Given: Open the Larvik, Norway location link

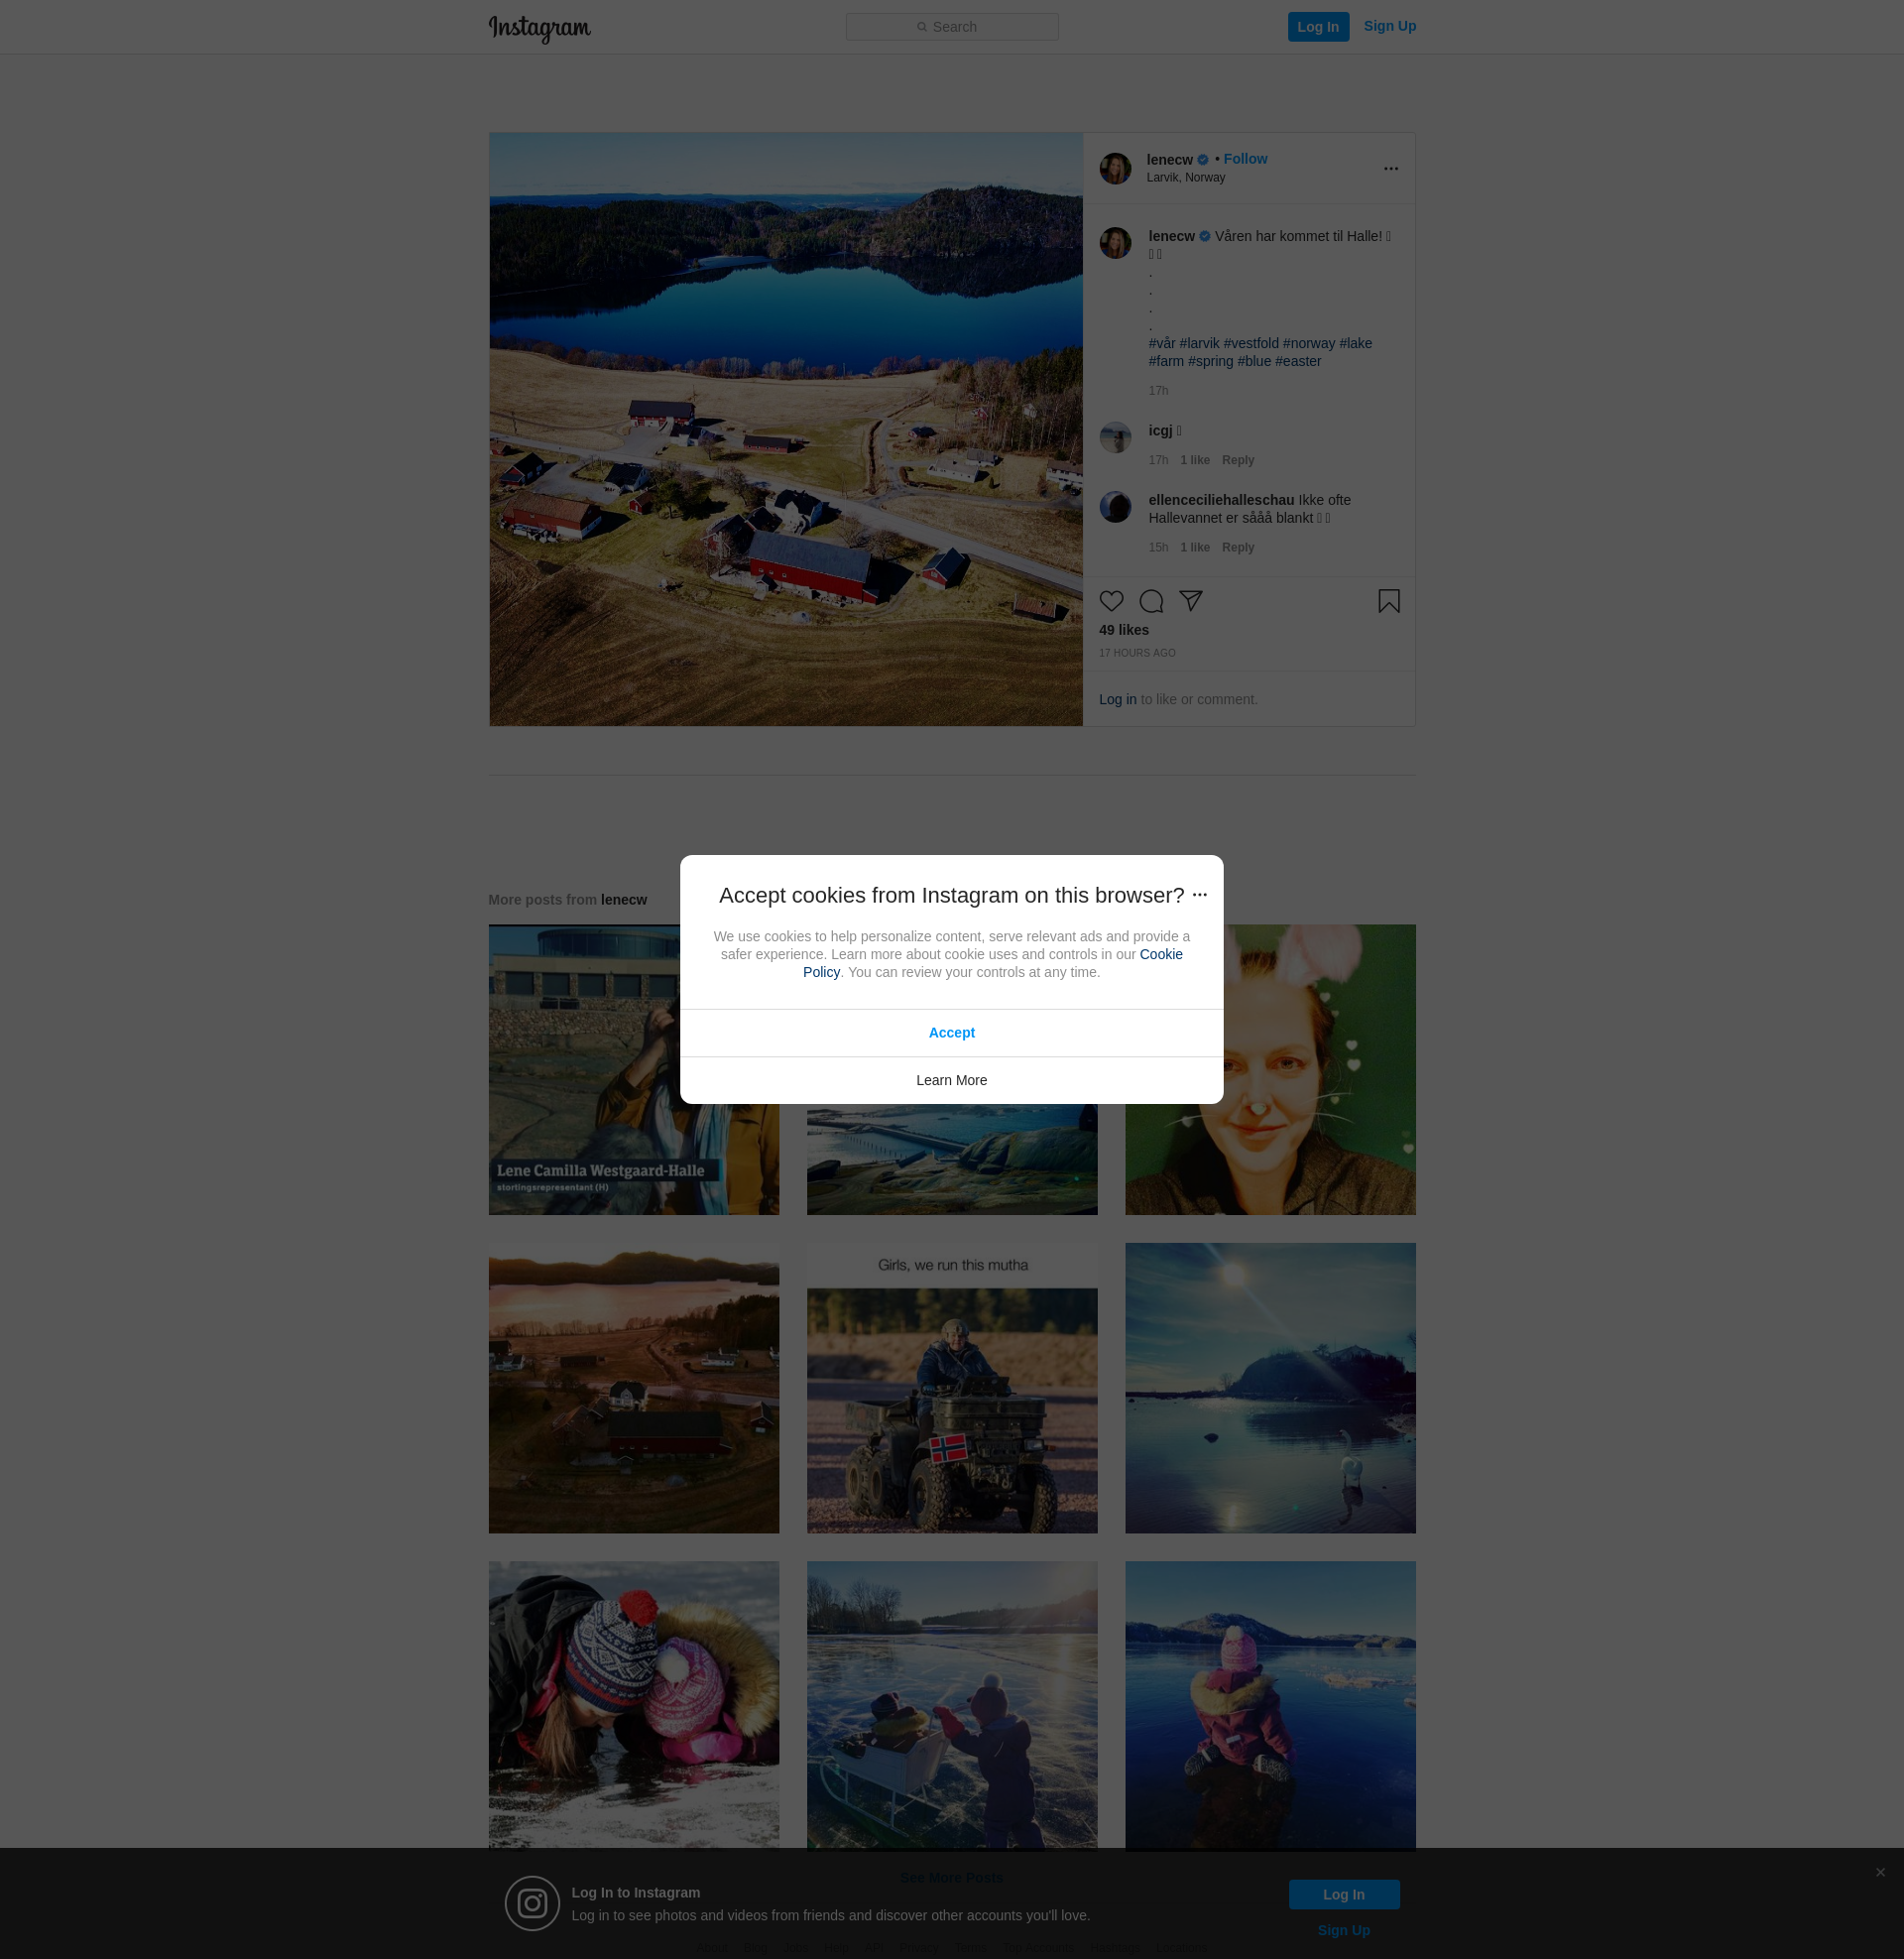Looking at the screenshot, I should click(x=1185, y=178).
